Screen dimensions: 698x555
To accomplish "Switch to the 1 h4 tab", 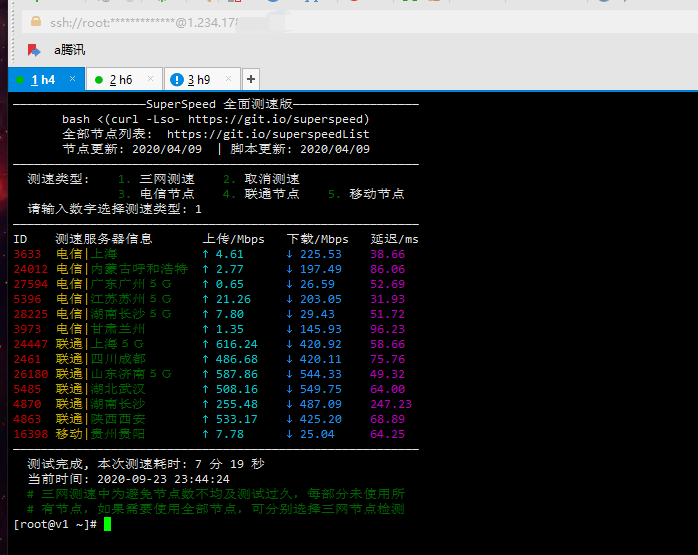I will coord(43,79).
